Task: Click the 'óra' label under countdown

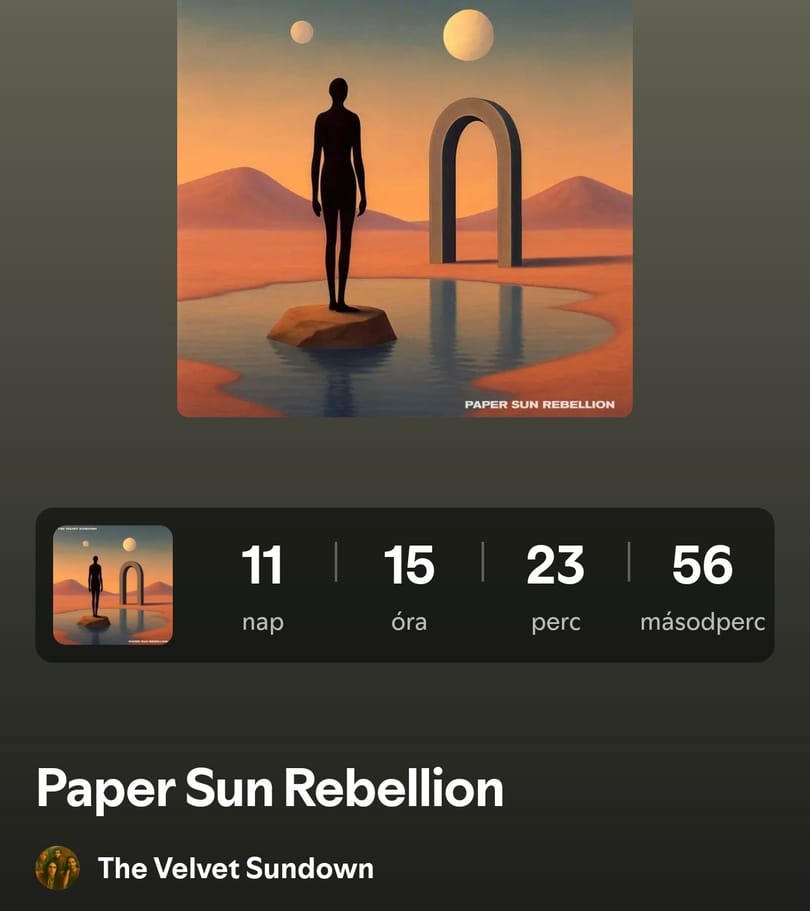Action: pyautogui.click(x=409, y=621)
